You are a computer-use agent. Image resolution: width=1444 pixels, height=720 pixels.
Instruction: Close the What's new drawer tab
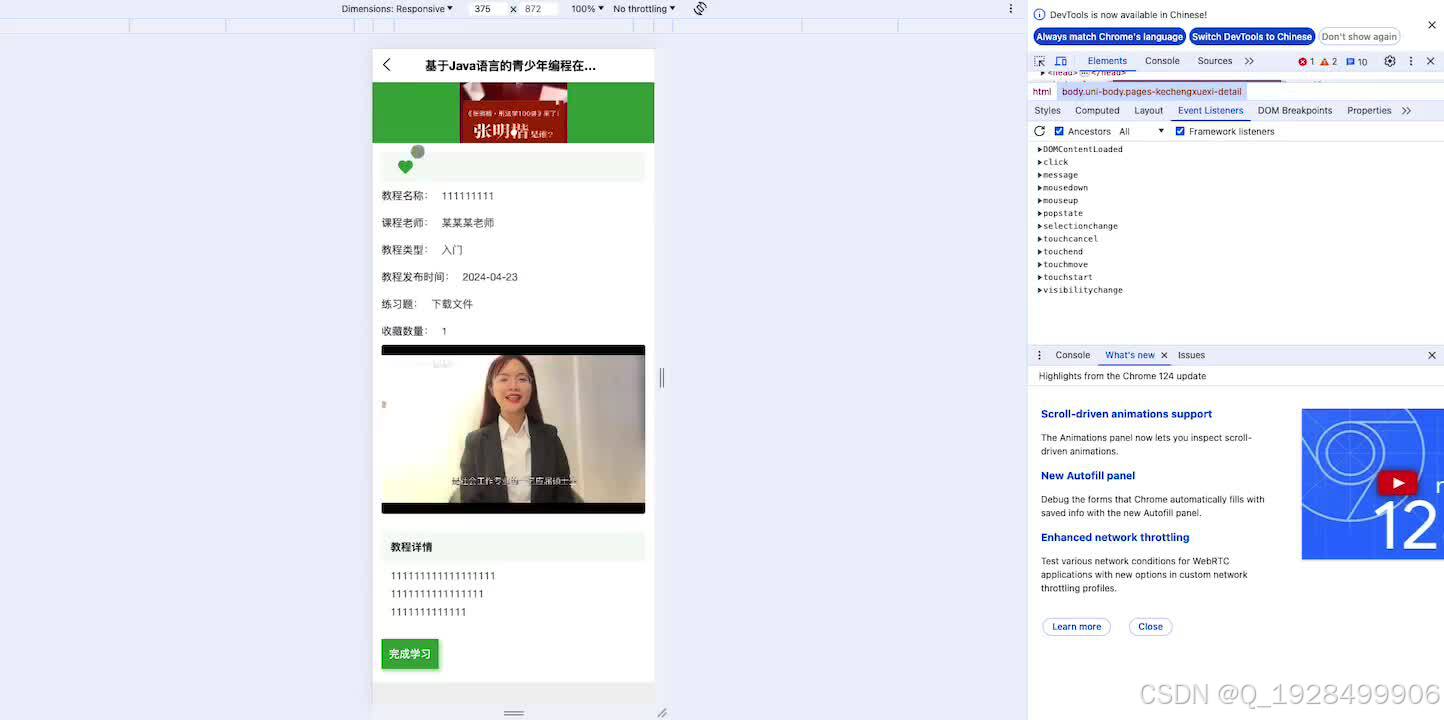(x=1164, y=355)
